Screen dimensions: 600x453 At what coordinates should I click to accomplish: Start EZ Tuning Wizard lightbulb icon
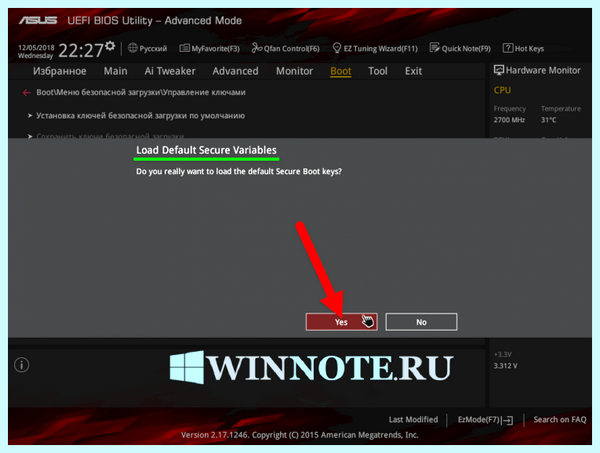337,48
